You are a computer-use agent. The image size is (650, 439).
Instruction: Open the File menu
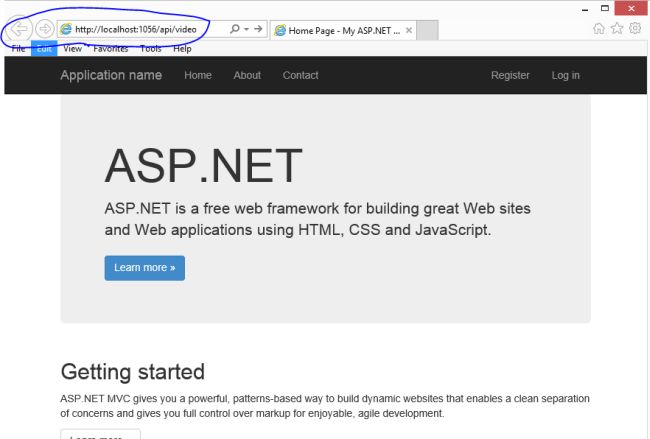click(x=18, y=49)
